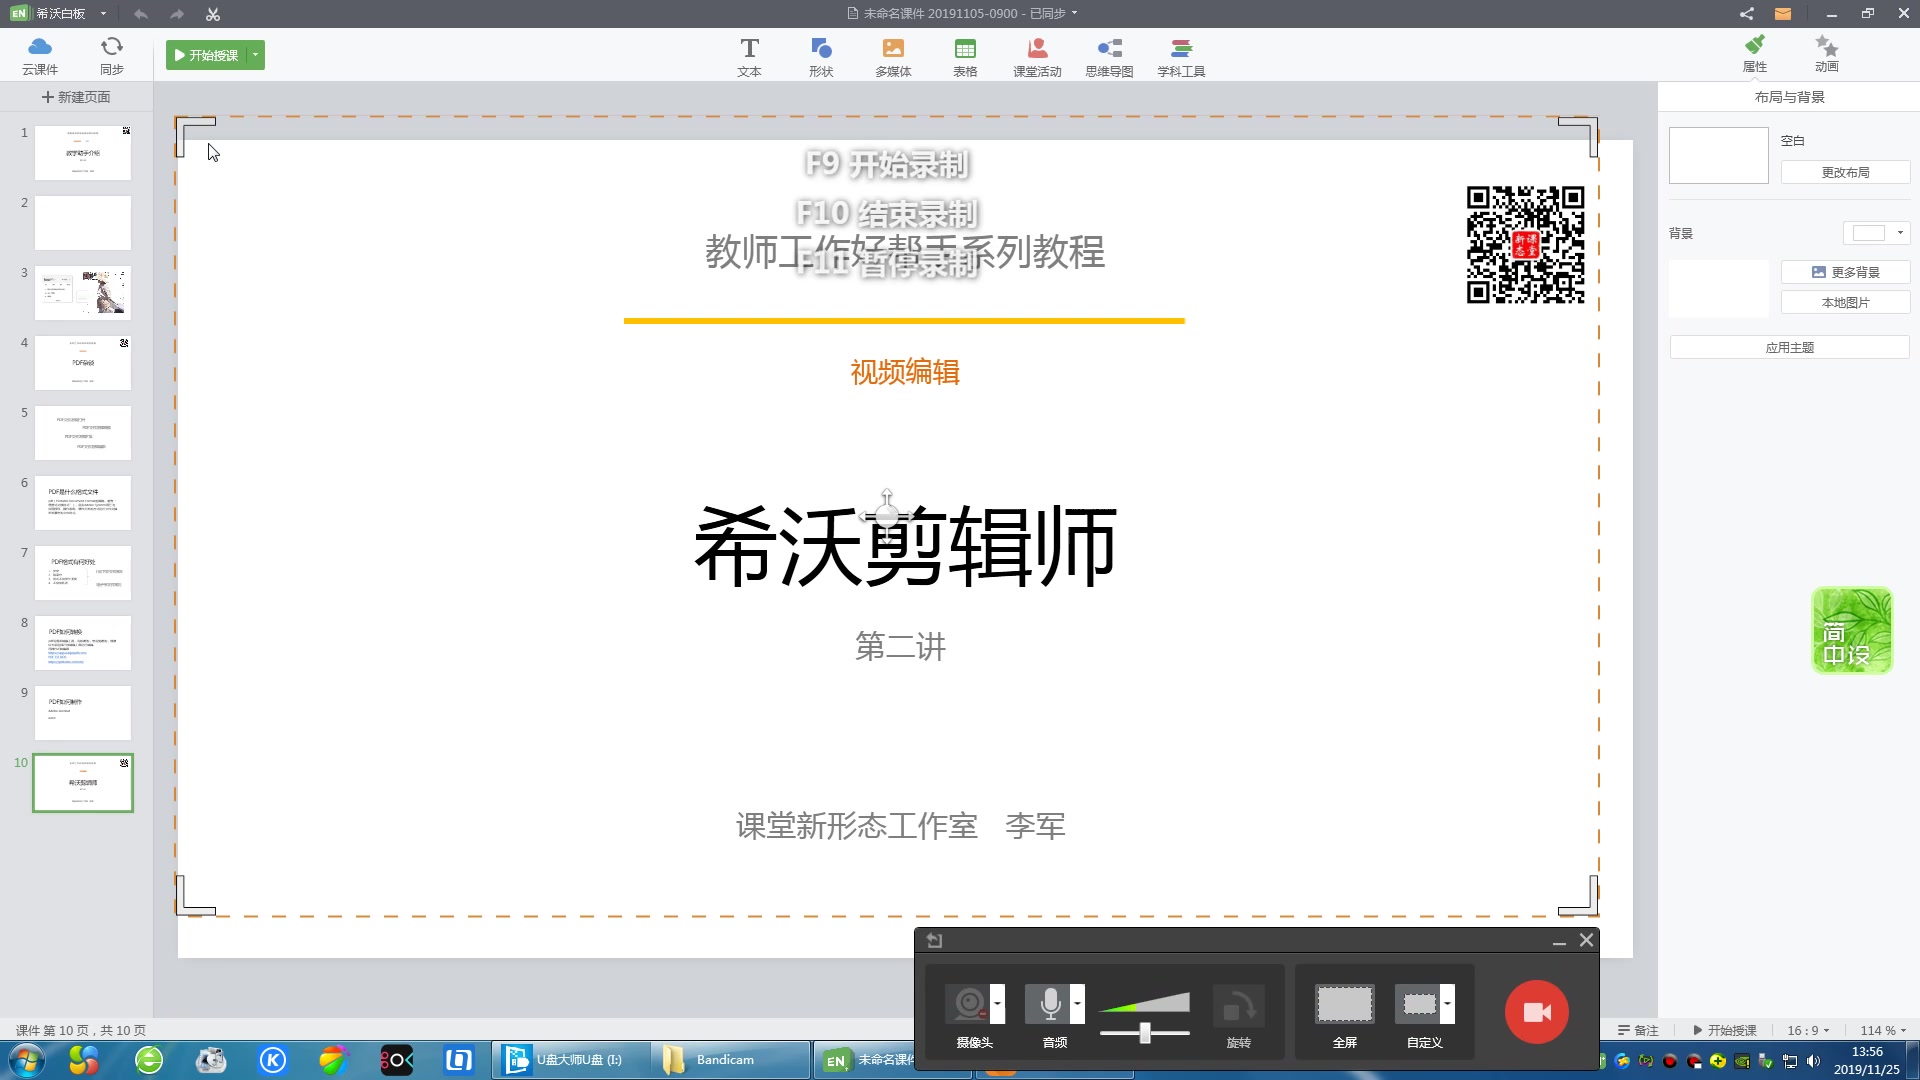The image size is (1920, 1080).
Task: Select slide thumbnail 6
Action: tap(83, 503)
